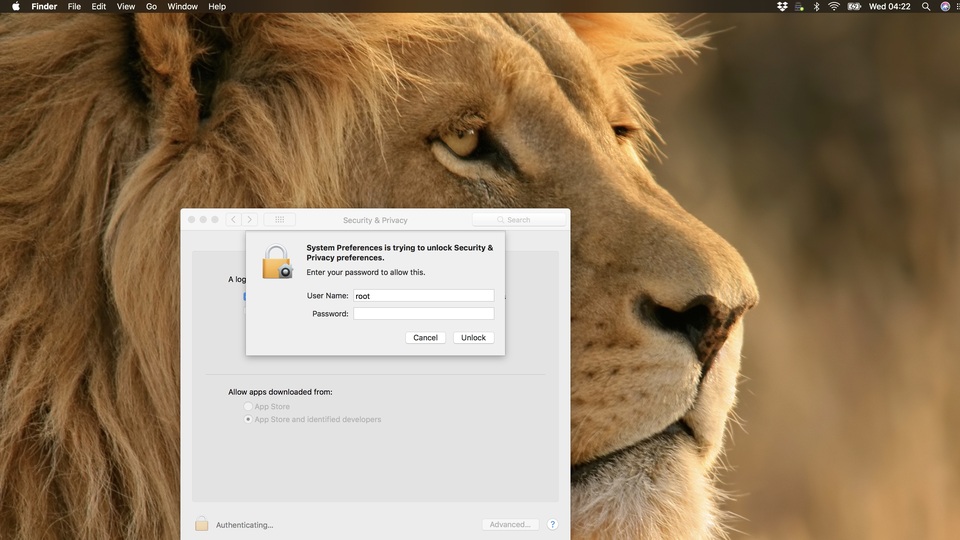
Task: Click the Wed 04:22 clock
Action: pos(890,7)
